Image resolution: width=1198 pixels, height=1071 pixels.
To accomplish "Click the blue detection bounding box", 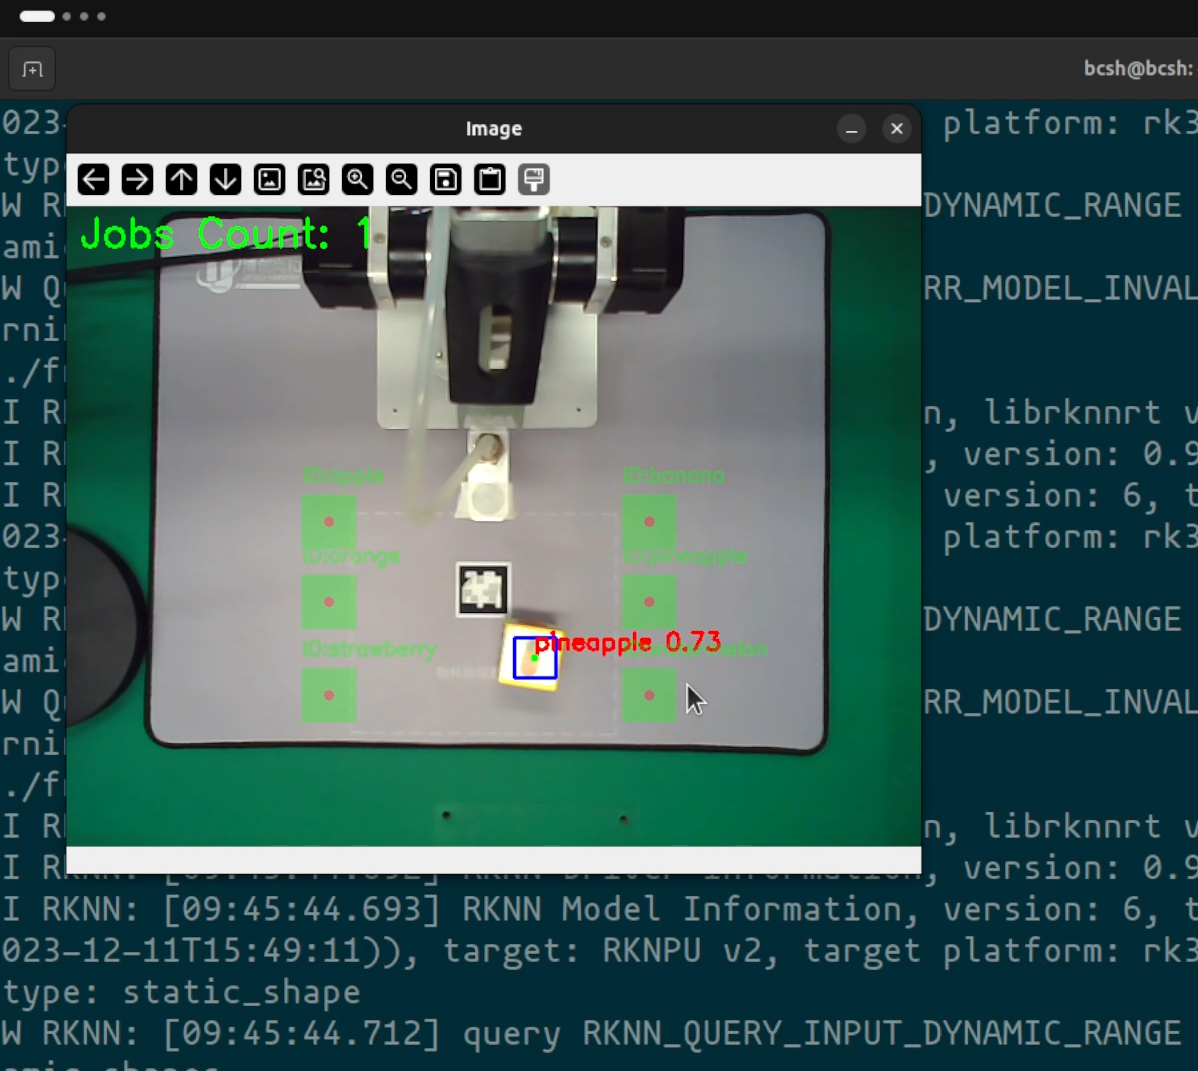I will 535,658.
